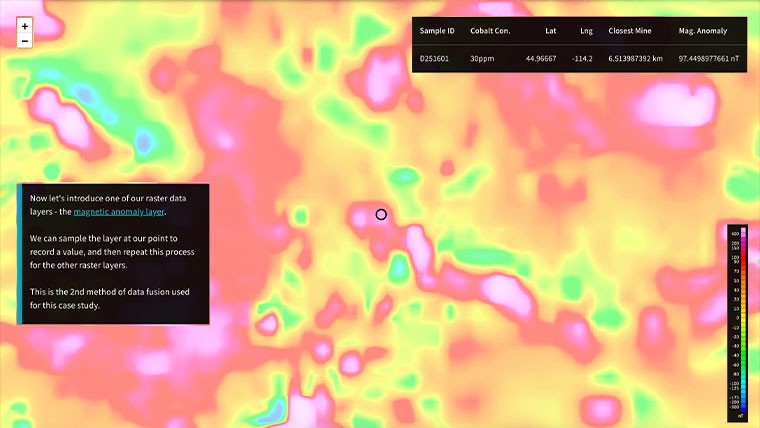Select the Lat column header
760x428 pixels.
click(x=550, y=31)
